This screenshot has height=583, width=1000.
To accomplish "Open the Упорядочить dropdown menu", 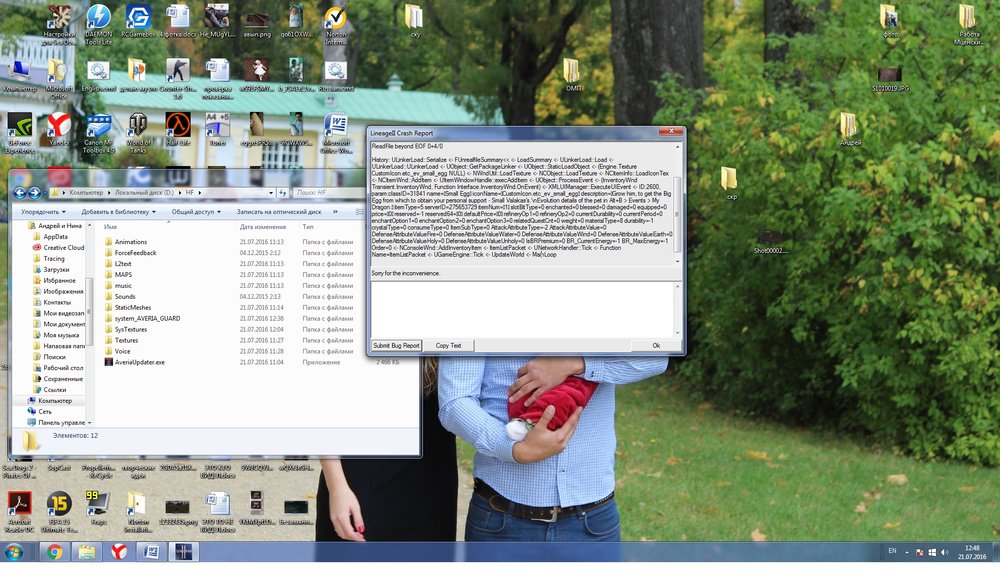I will click(44, 212).
